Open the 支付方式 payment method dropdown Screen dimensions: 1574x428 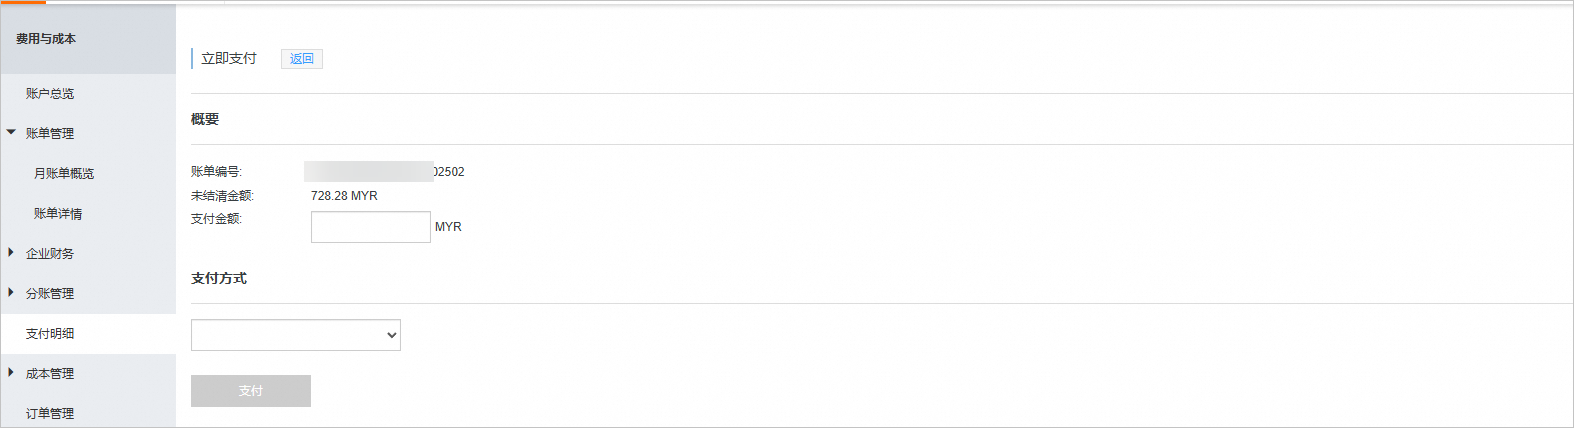(295, 335)
